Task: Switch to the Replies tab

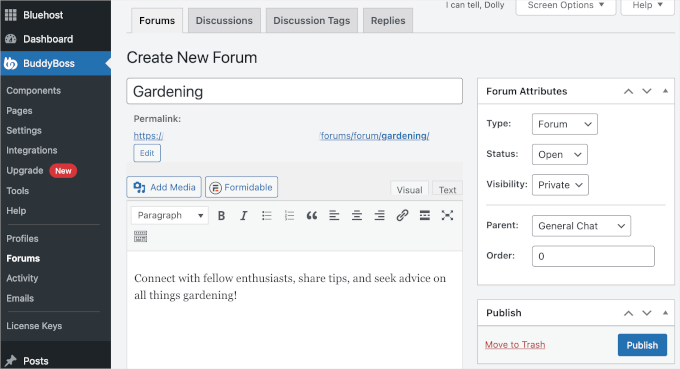Action: click(388, 20)
